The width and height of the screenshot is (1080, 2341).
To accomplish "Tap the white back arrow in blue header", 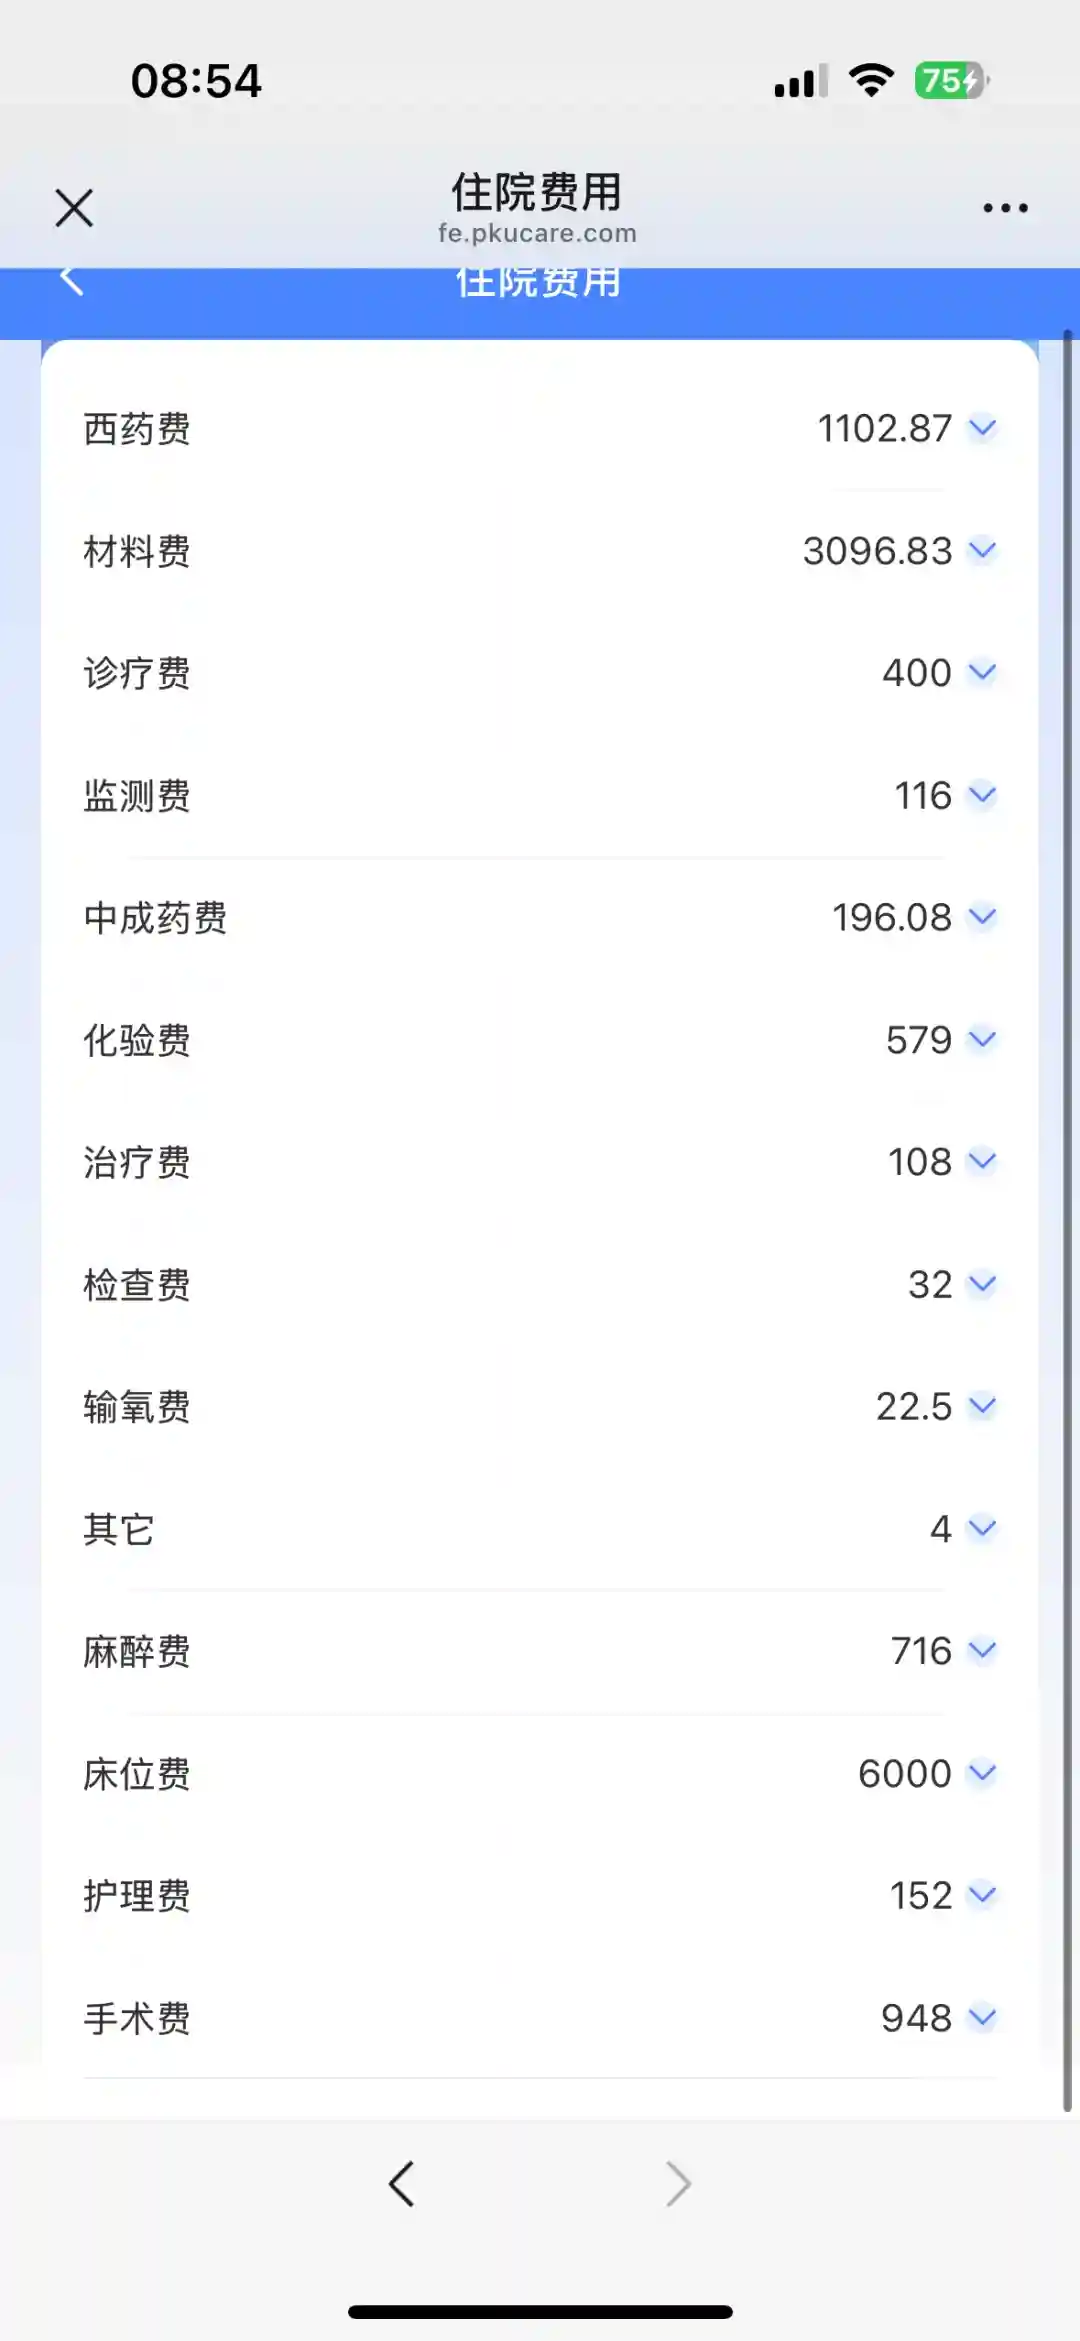I will pyautogui.click(x=71, y=281).
